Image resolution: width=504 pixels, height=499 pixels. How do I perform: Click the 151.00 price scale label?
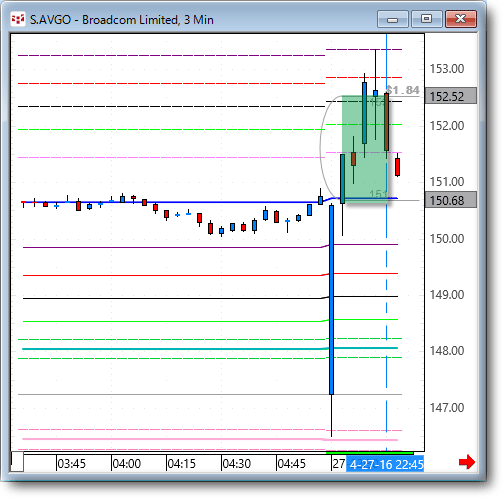[447, 182]
